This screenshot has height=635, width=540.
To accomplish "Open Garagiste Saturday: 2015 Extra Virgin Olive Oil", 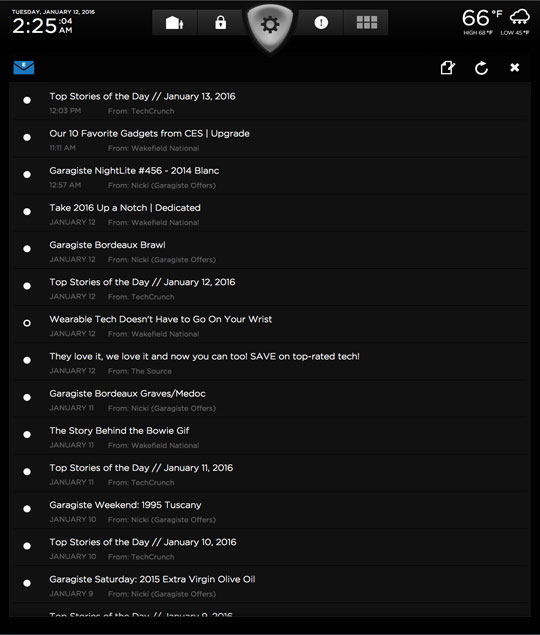I will [x=272, y=585].
